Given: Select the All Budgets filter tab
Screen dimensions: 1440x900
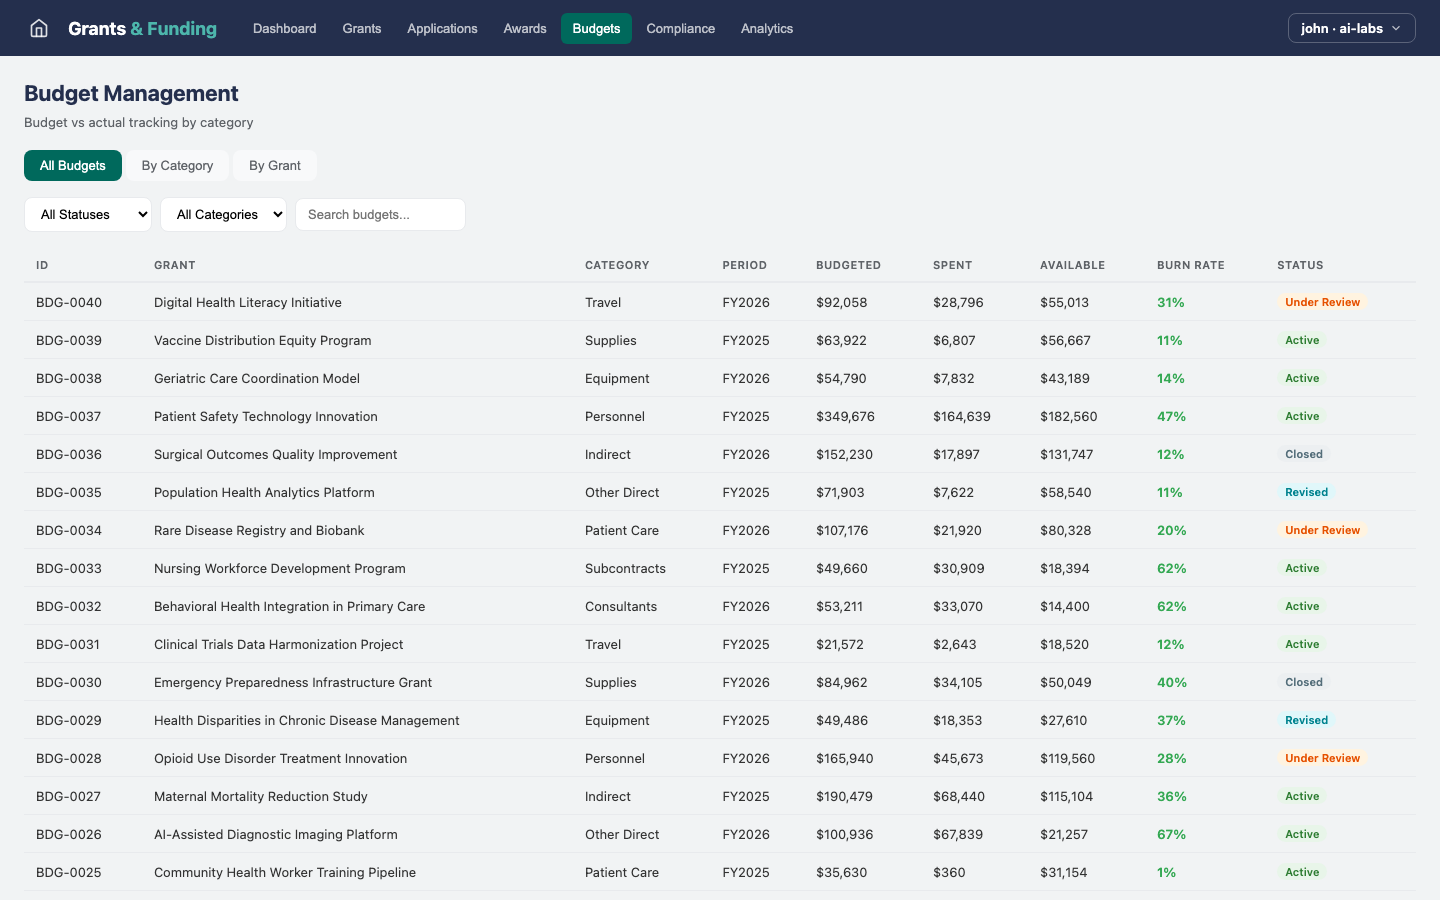Looking at the screenshot, I should click(72, 165).
